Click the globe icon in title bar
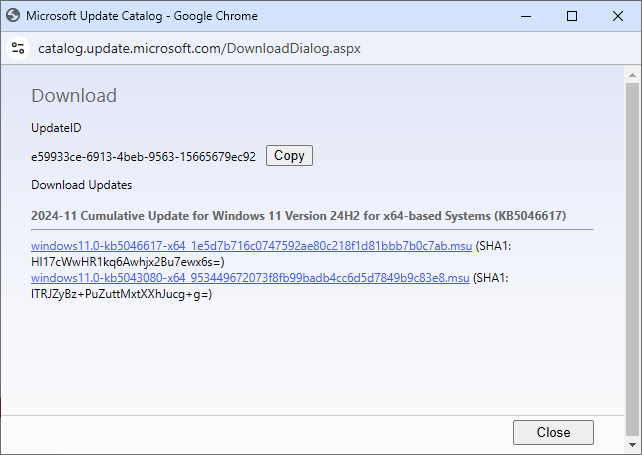 [13, 16]
